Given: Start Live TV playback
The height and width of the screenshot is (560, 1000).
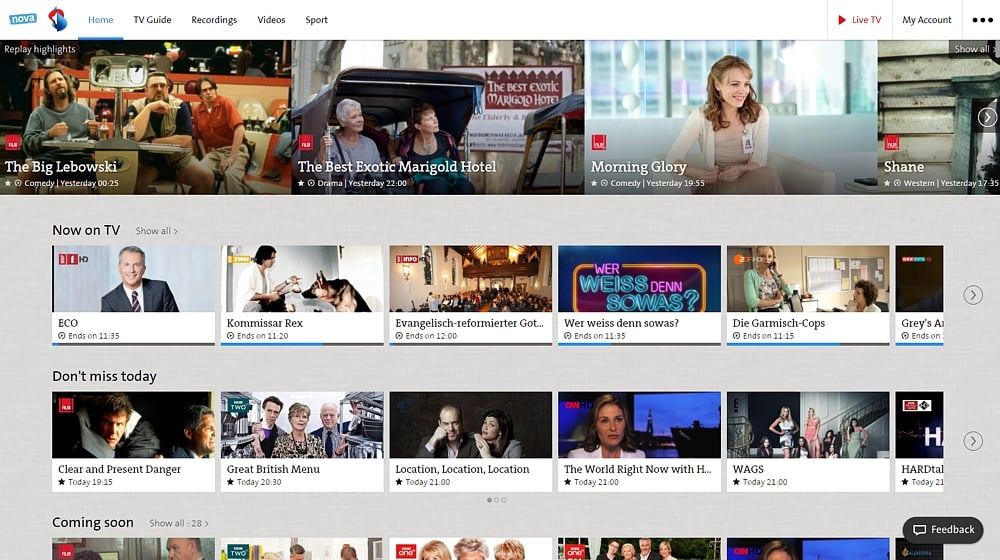Looking at the screenshot, I should click(860, 20).
